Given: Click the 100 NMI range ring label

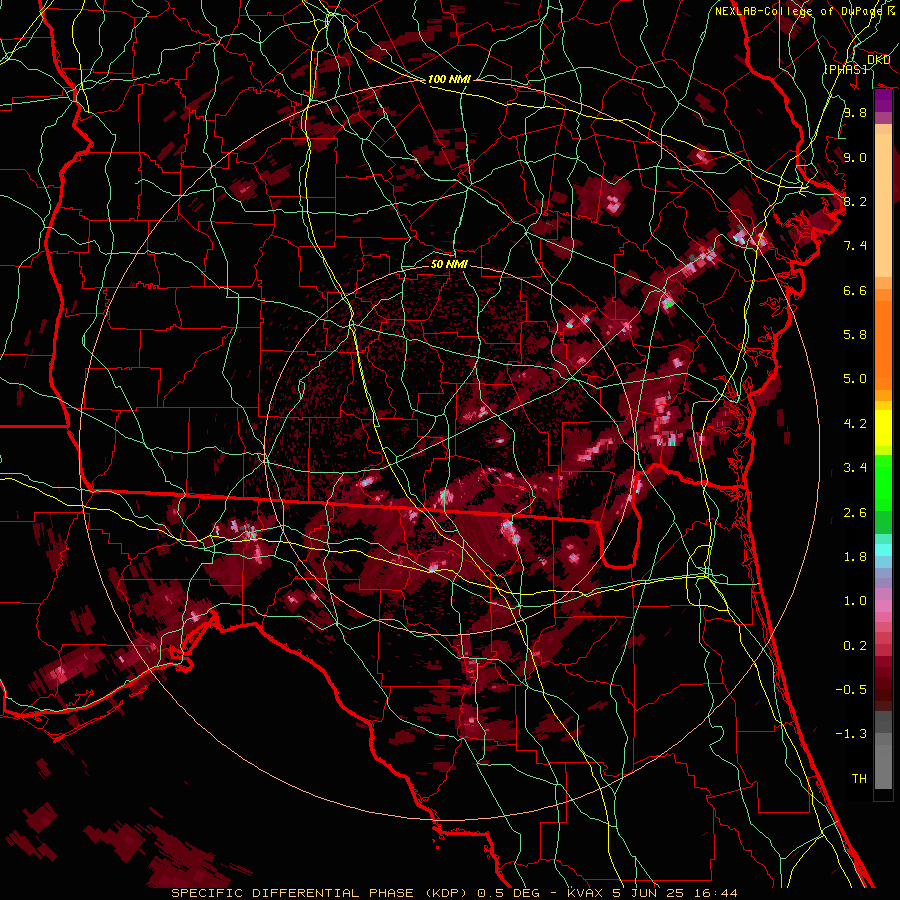Looking at the screenshot, I should click(449, 79).
